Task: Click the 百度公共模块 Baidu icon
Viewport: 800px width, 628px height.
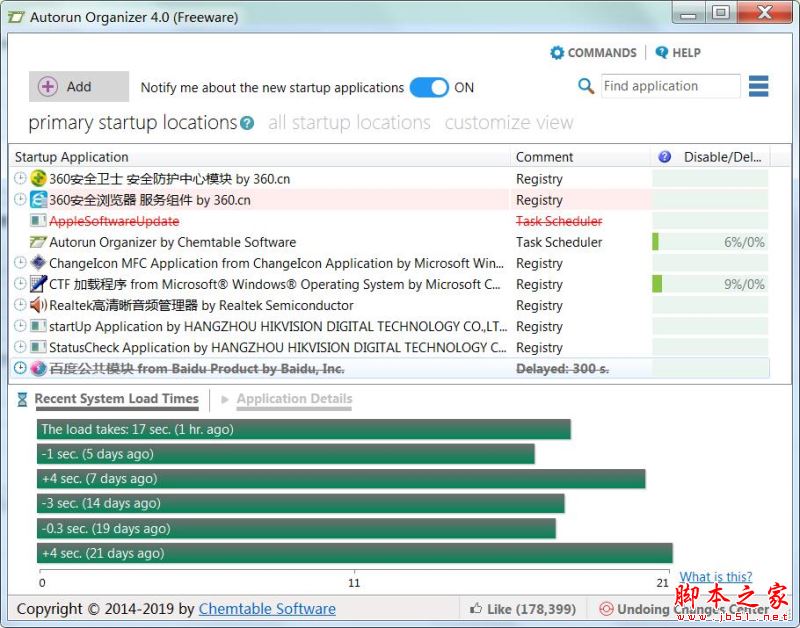Action: click(38, 368)
